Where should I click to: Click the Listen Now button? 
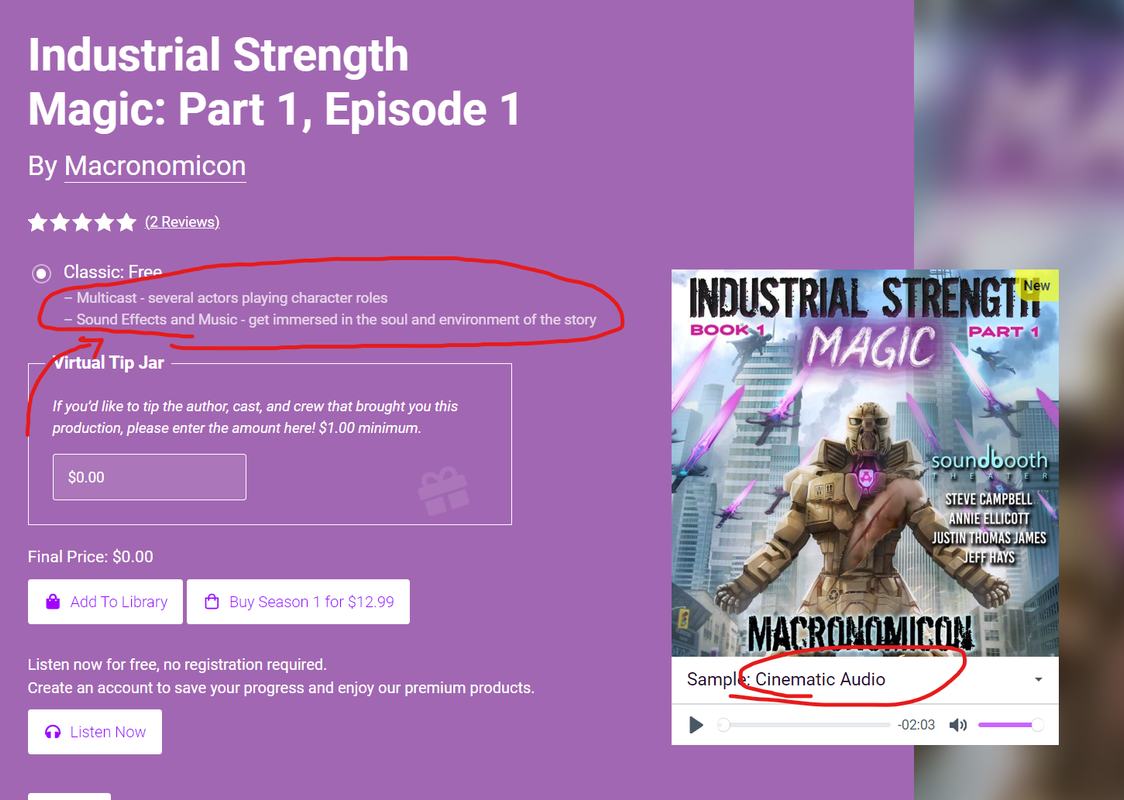click(95, 732)
